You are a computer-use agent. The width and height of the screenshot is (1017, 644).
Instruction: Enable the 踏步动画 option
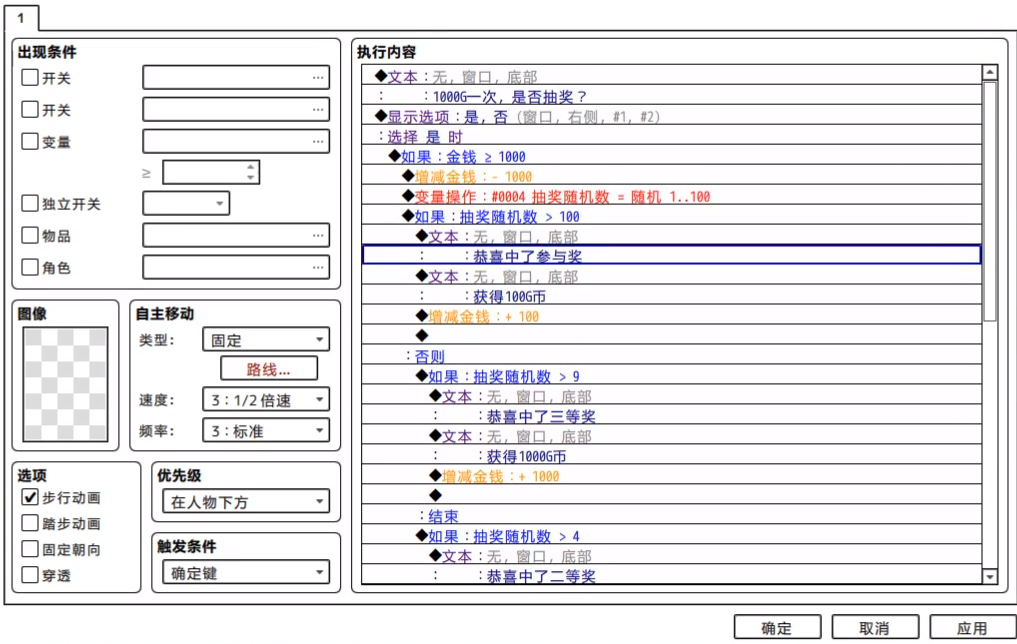click(x=30, y=523)
